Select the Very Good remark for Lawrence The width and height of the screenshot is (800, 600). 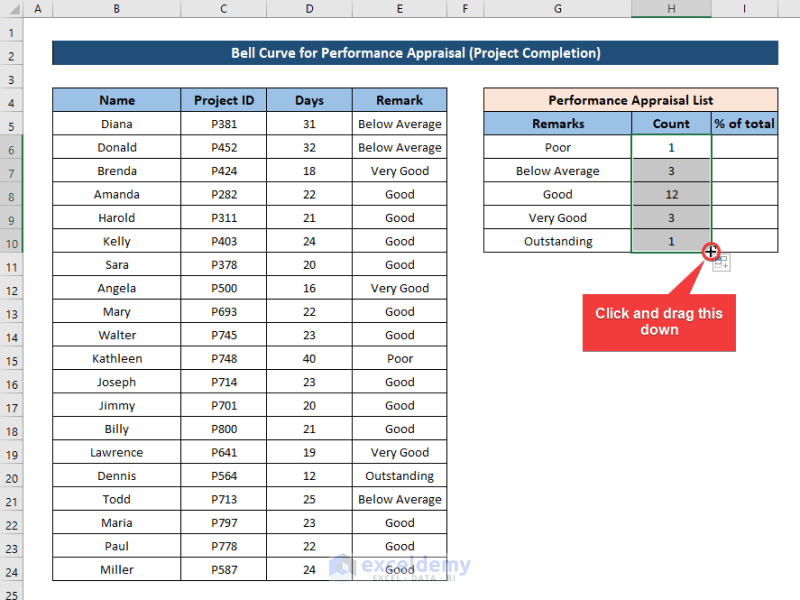(399, 453)
